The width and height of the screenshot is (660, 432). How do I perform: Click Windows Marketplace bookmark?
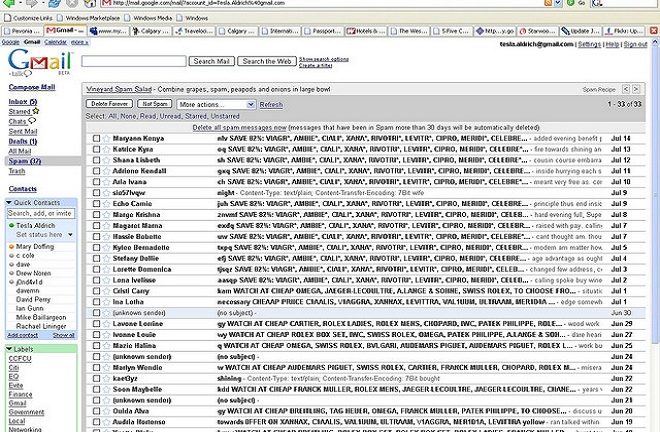click(x=88, y=18)
